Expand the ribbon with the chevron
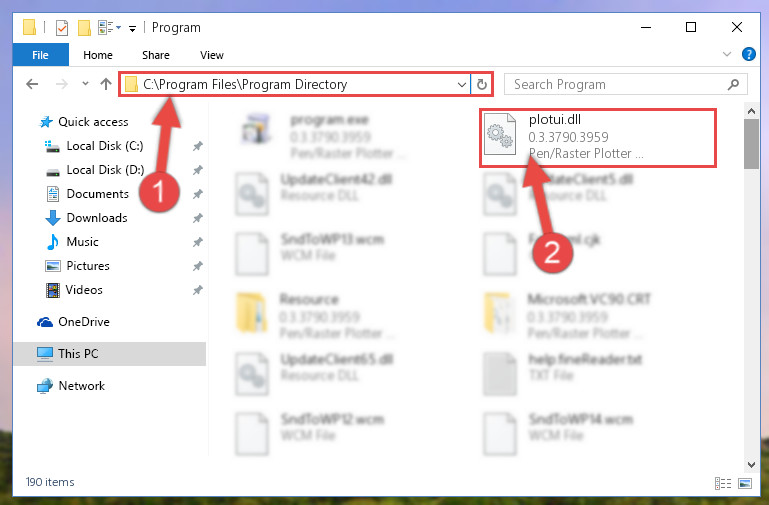 click(x=727, y=54)
